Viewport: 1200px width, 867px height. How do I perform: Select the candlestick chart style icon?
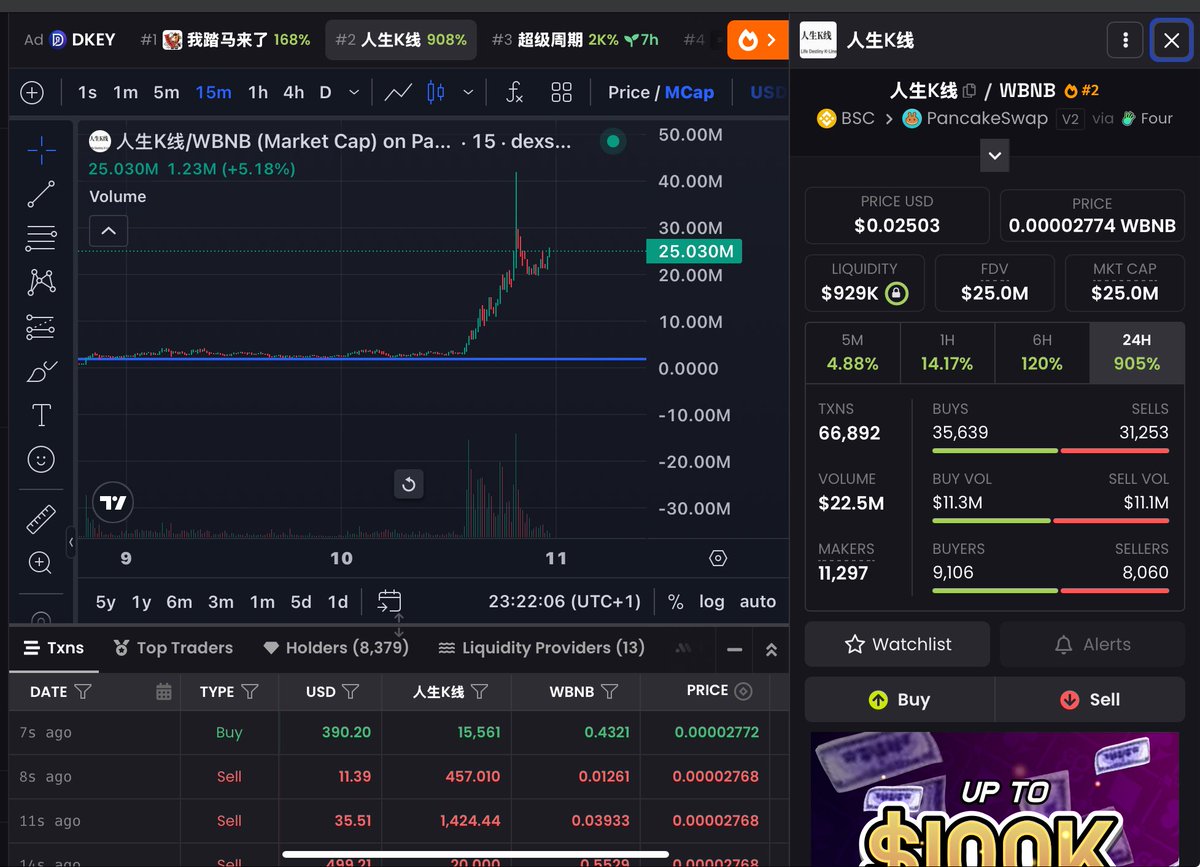click(435, 93)
